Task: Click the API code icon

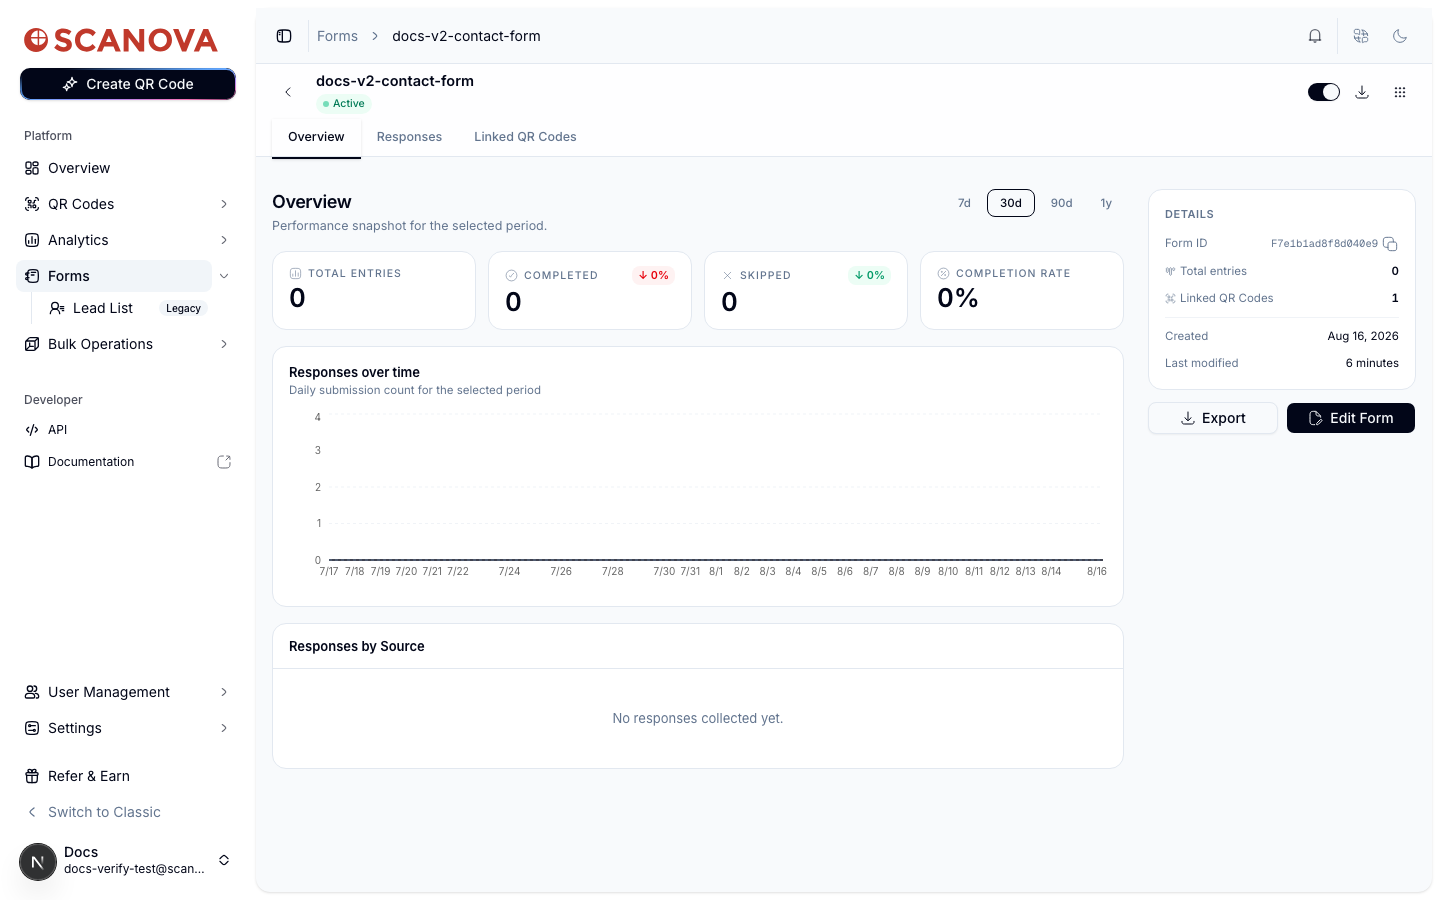Action: (32, 430)
